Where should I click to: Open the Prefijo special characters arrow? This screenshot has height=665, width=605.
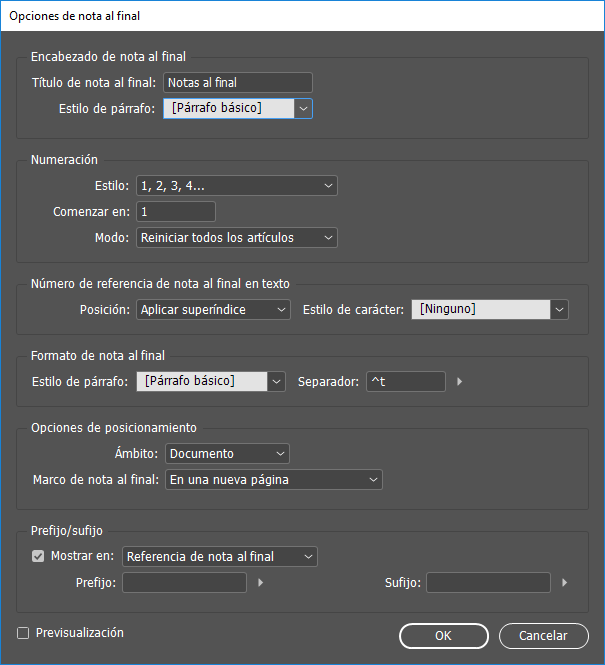point(261,582)
